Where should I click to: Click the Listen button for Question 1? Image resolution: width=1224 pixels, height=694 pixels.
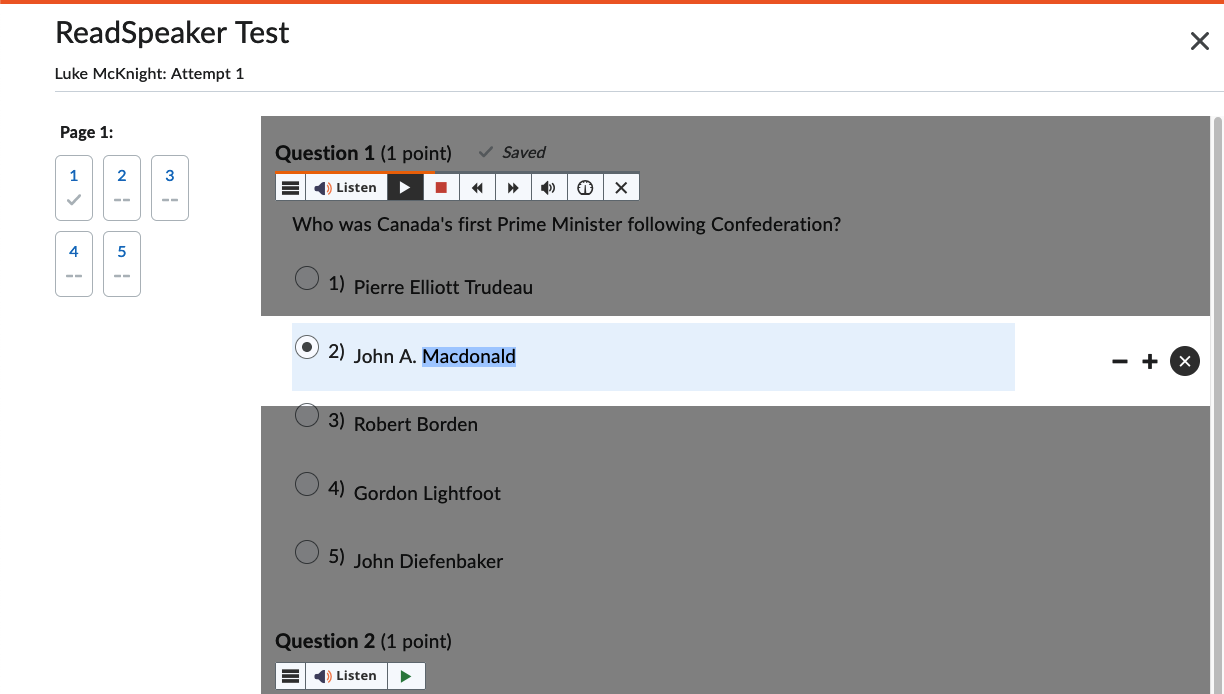346,187
